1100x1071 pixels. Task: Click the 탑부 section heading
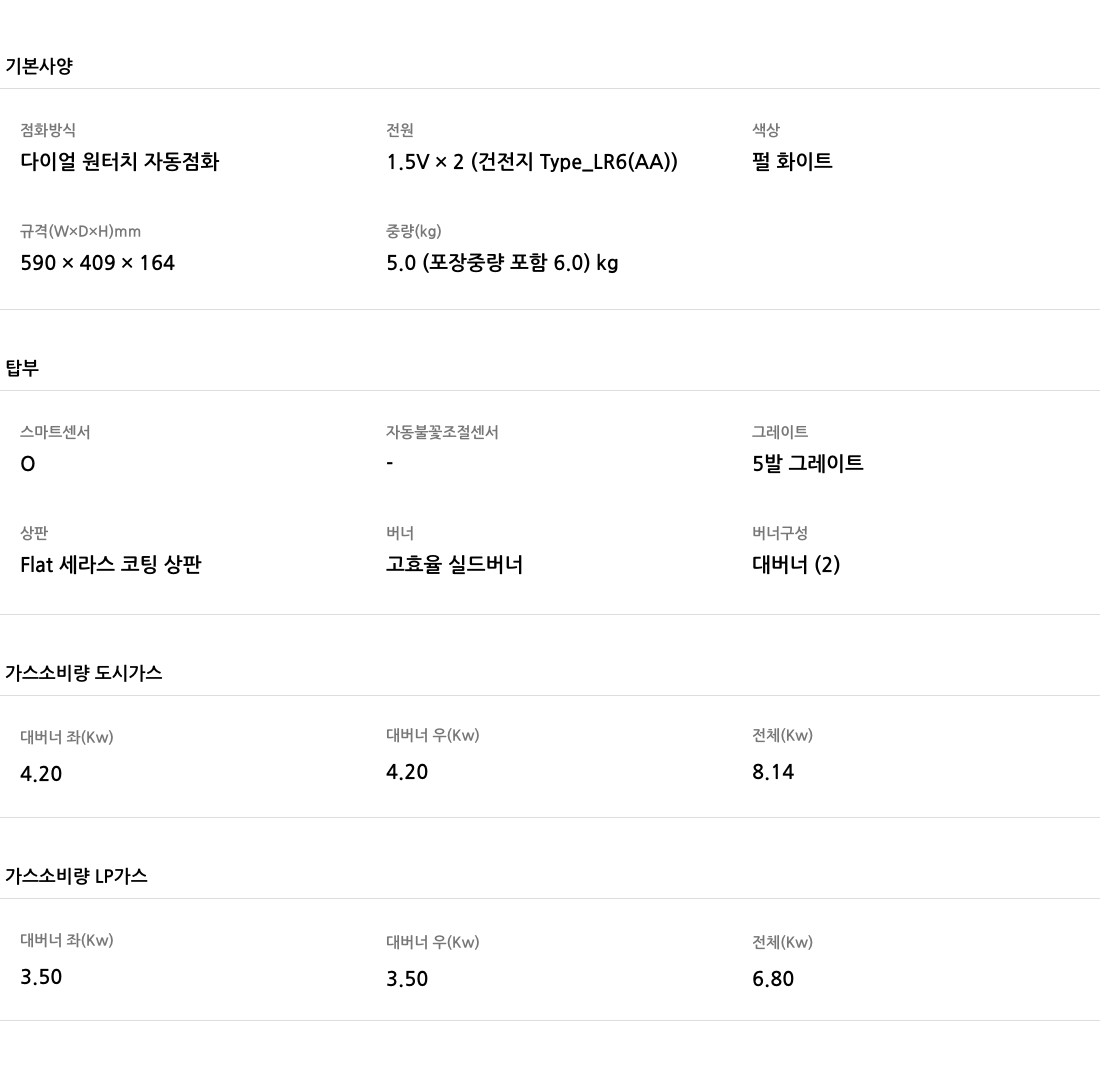[x=22, y=369]
